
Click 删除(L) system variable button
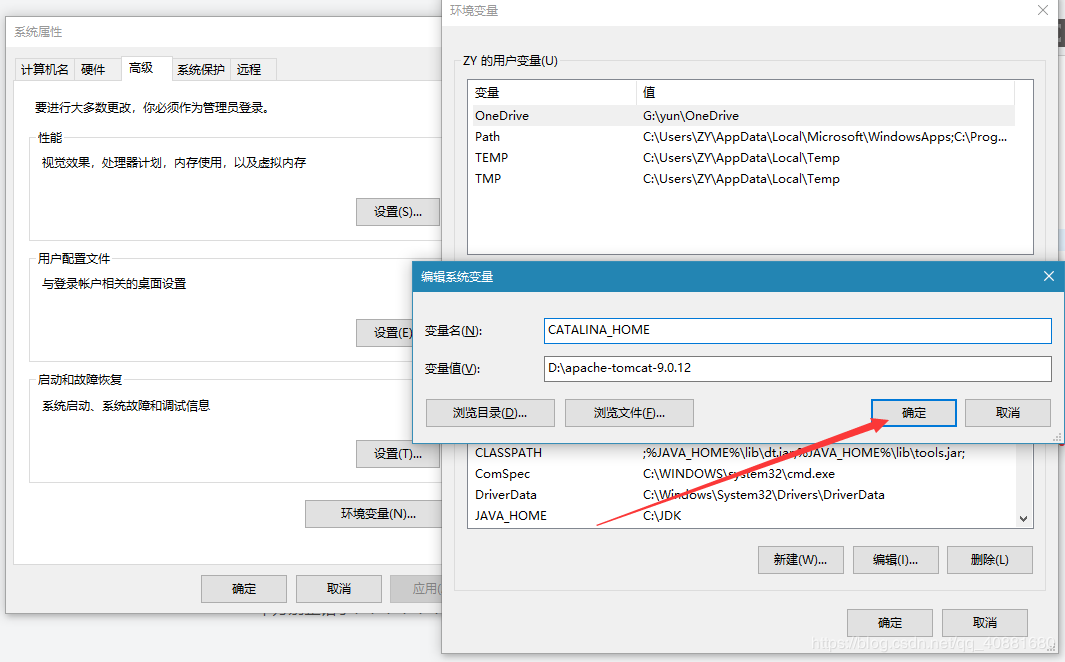[x=990, y=559]
